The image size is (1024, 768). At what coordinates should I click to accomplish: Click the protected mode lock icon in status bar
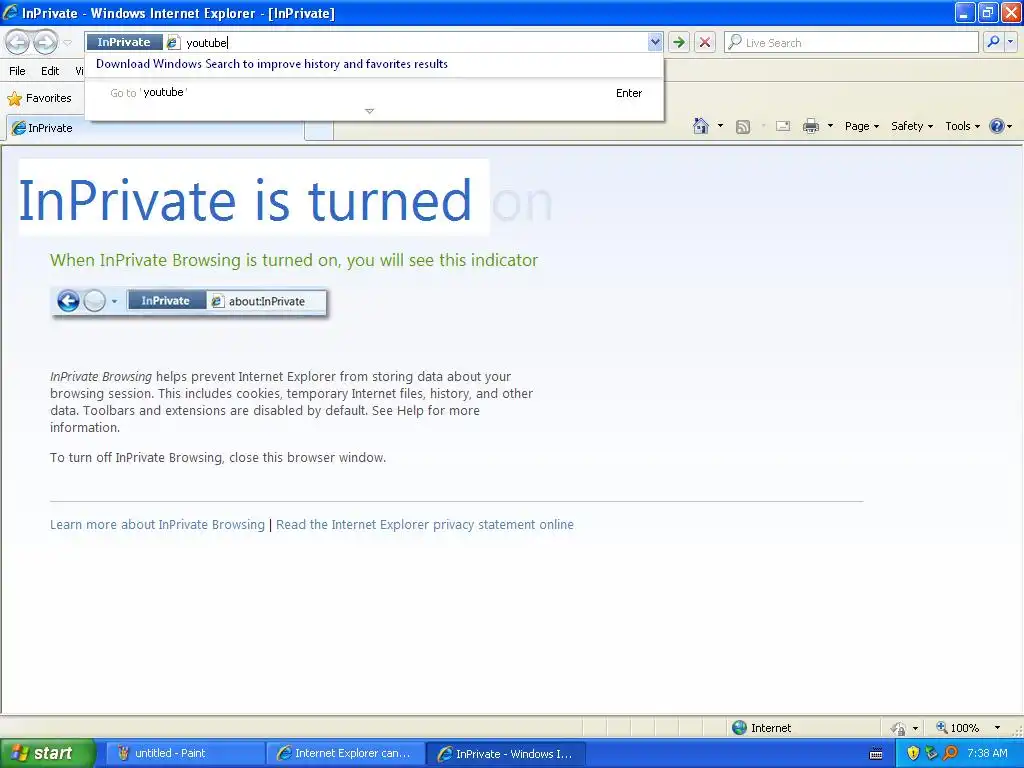pos(899,728)
